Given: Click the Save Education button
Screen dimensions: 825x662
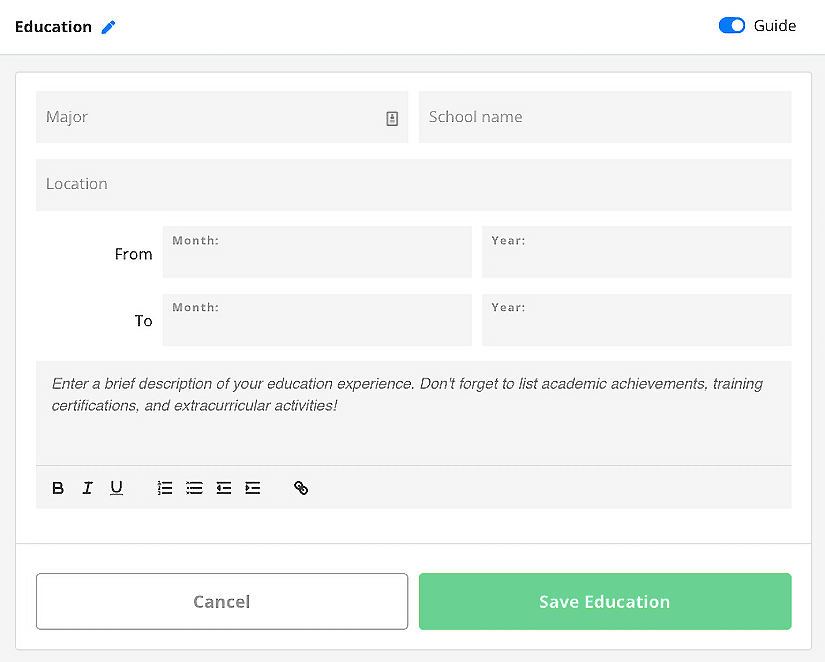Looking at the screenshot, I should click(605, 601).
